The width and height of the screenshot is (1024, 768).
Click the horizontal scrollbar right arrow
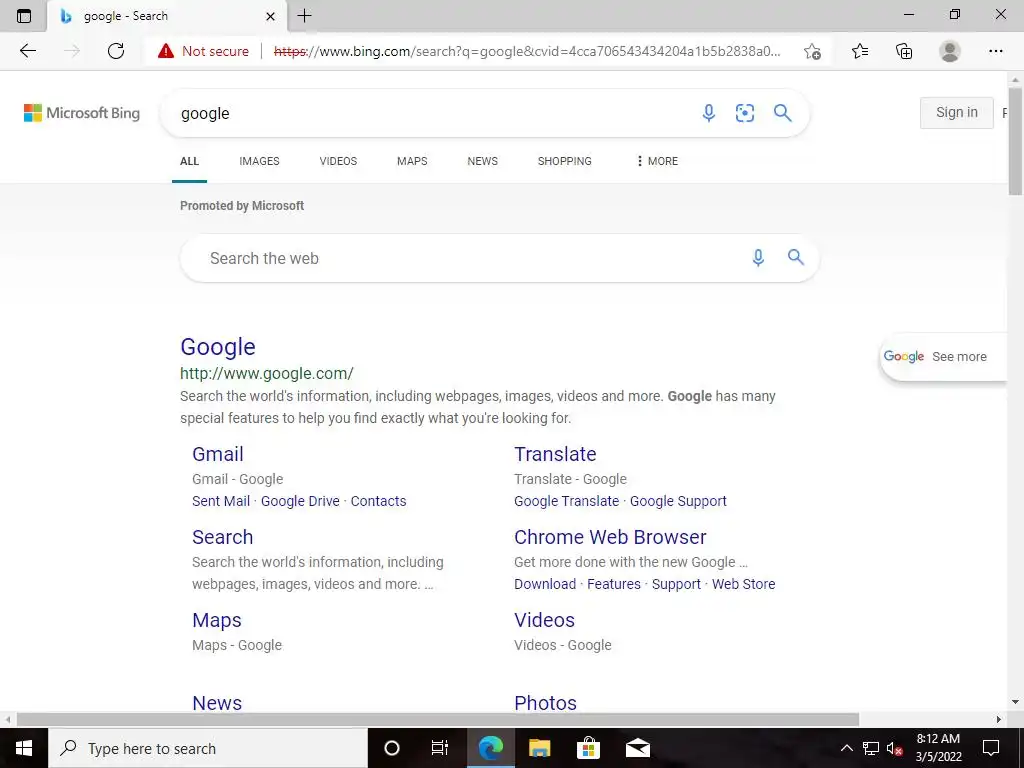tap(999, 719)
